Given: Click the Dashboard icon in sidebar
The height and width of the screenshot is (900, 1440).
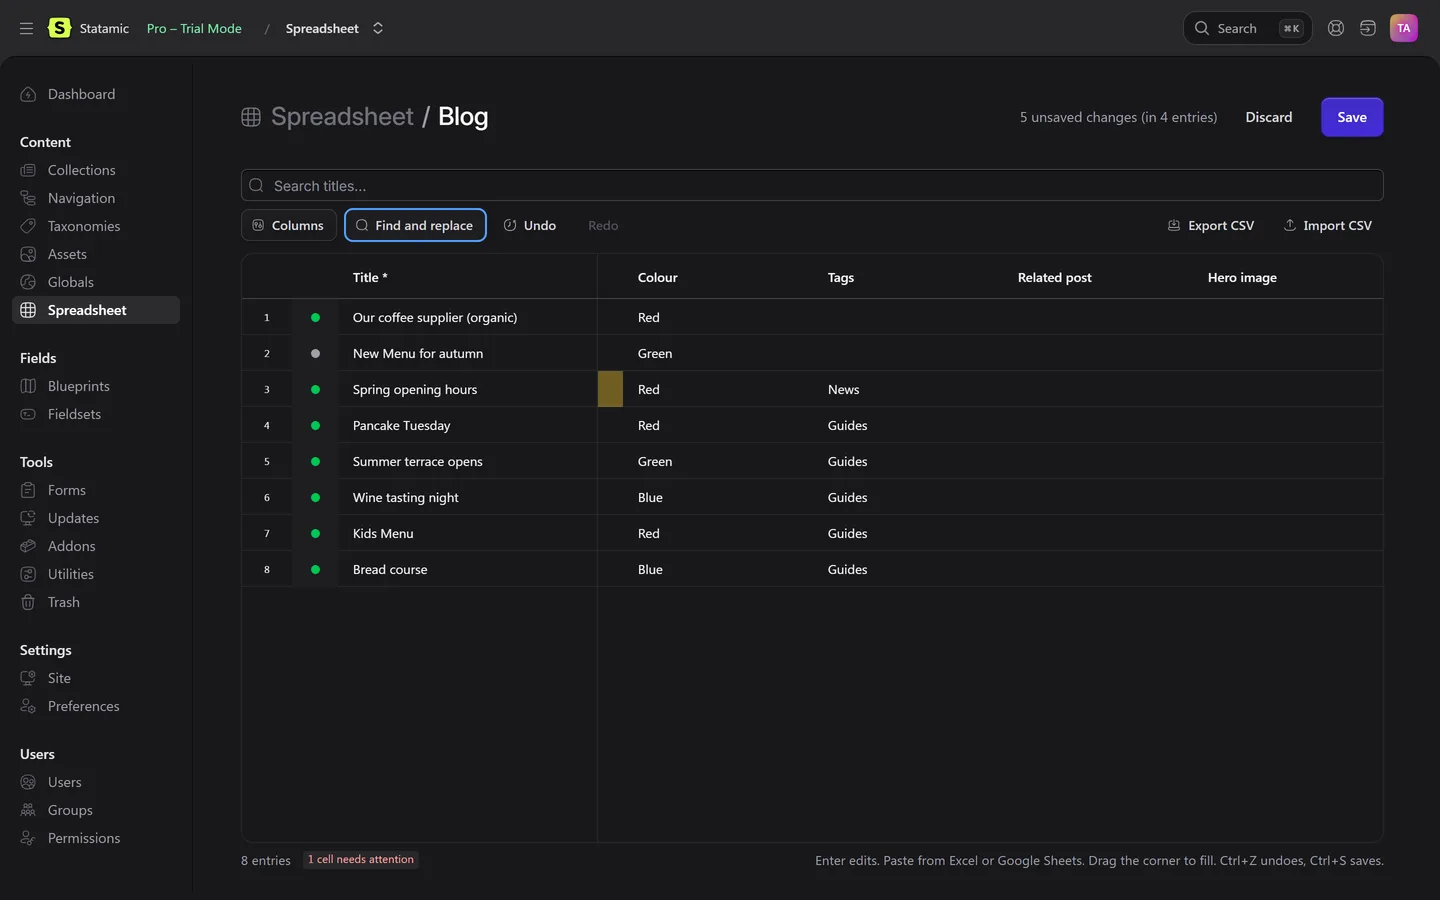Looking at the screenshot, I should [28, 94].
